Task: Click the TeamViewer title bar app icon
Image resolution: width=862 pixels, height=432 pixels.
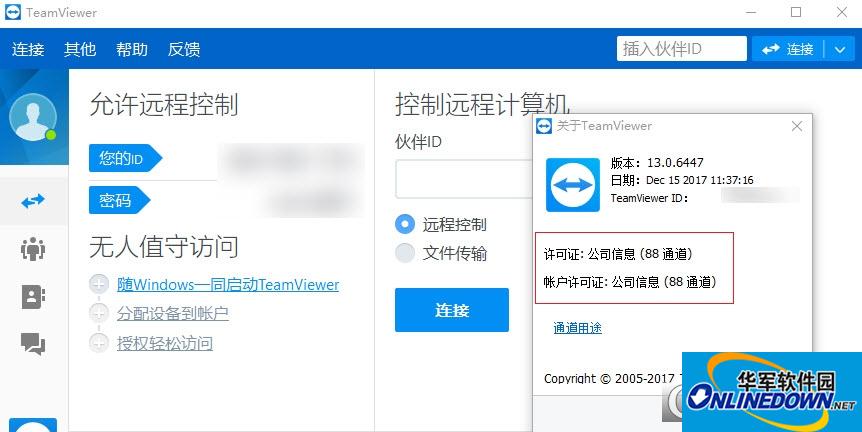Action: coord(13,12)
